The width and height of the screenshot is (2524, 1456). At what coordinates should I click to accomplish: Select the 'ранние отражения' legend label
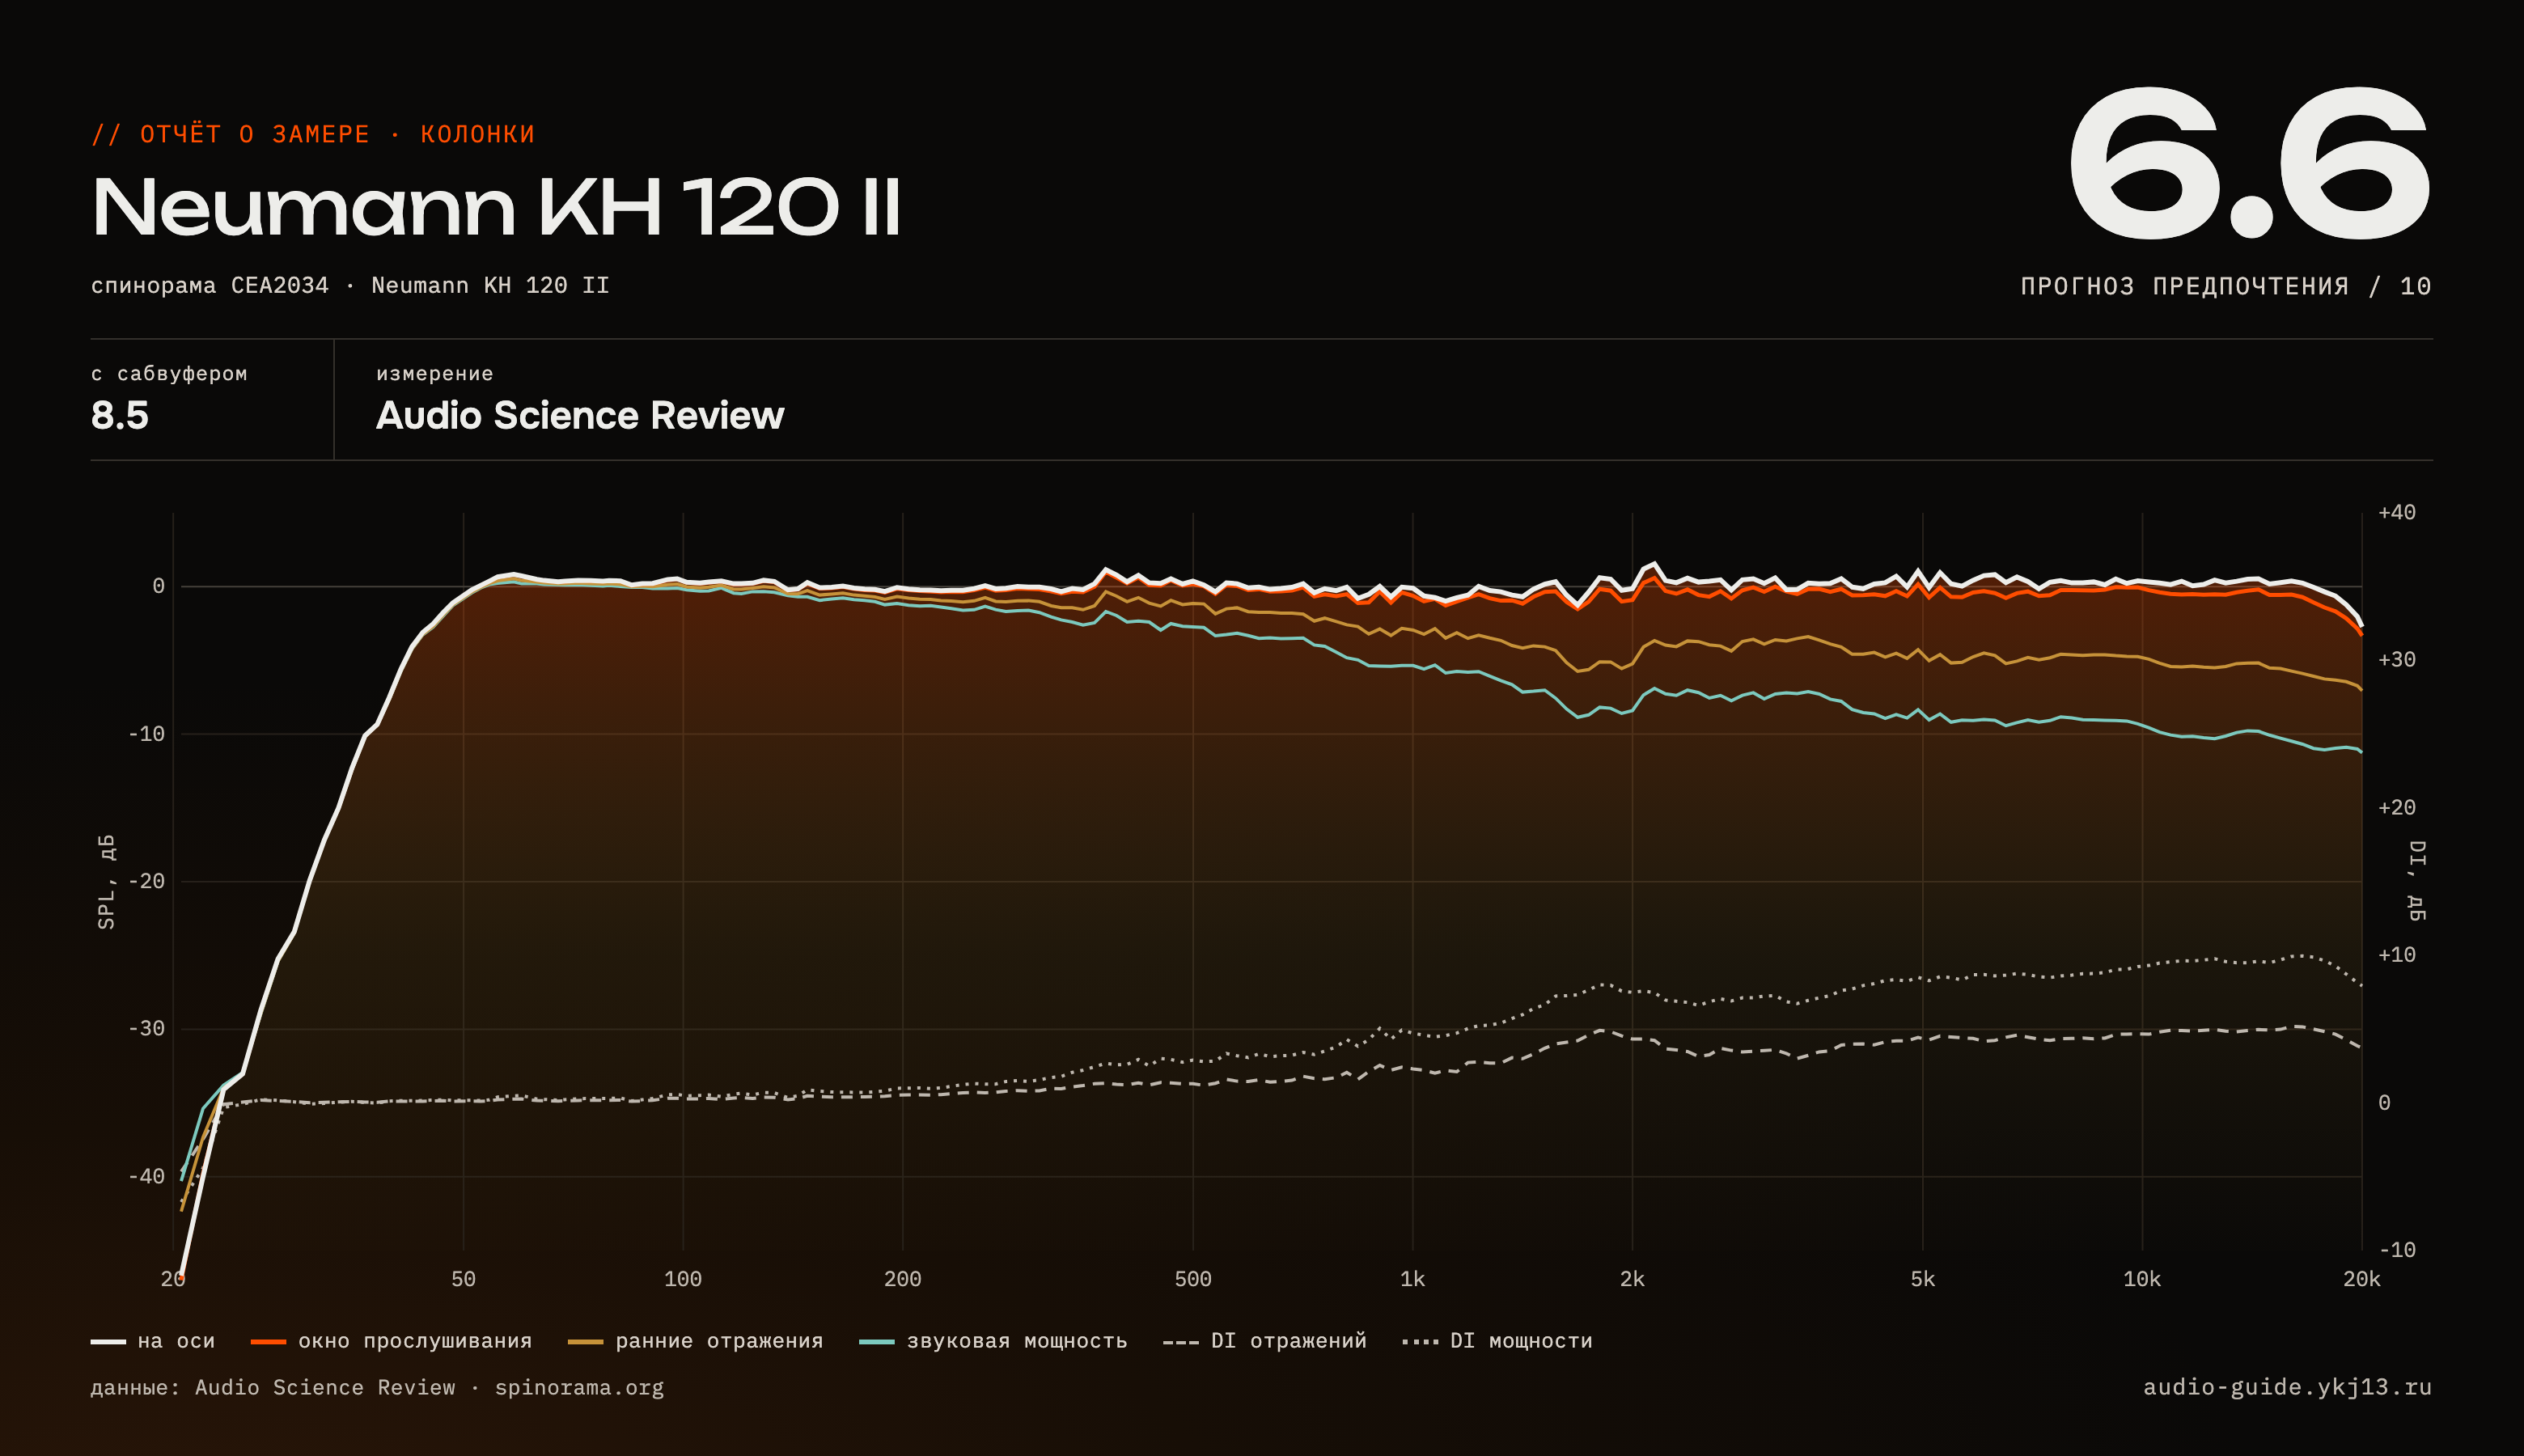click(x=719, y=1341)
